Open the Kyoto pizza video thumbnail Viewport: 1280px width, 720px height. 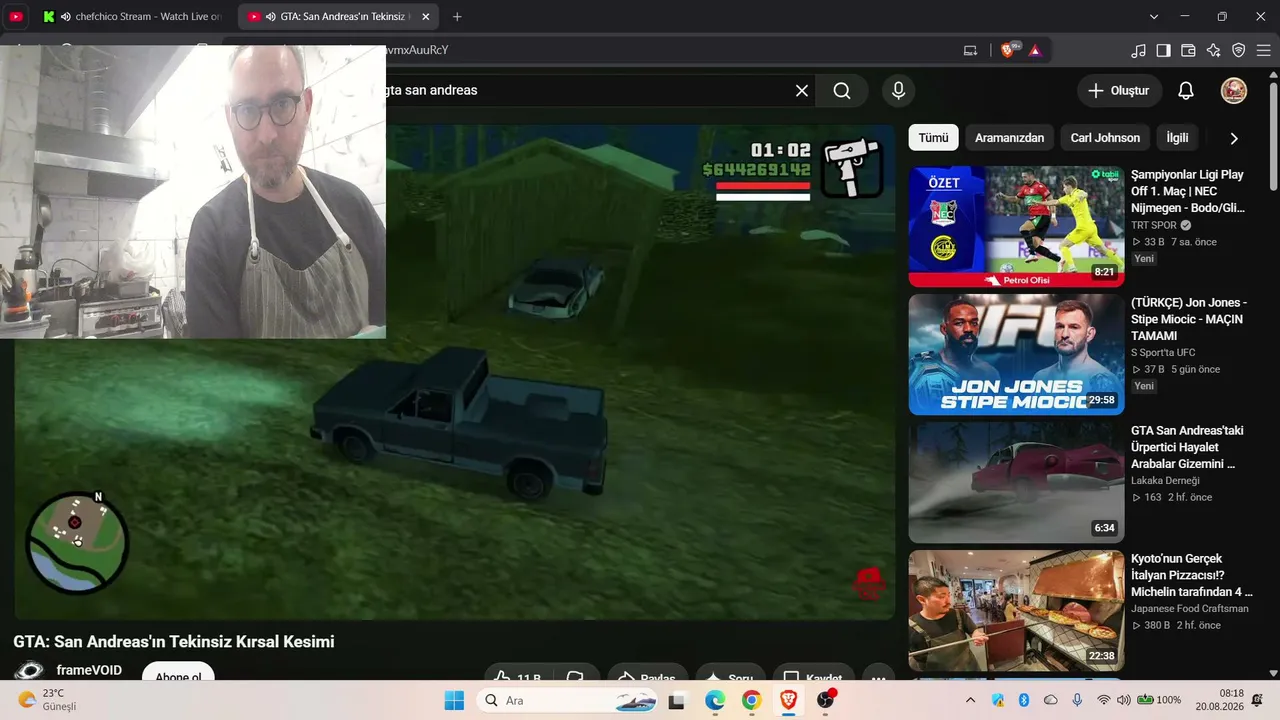click(1016, 610)
